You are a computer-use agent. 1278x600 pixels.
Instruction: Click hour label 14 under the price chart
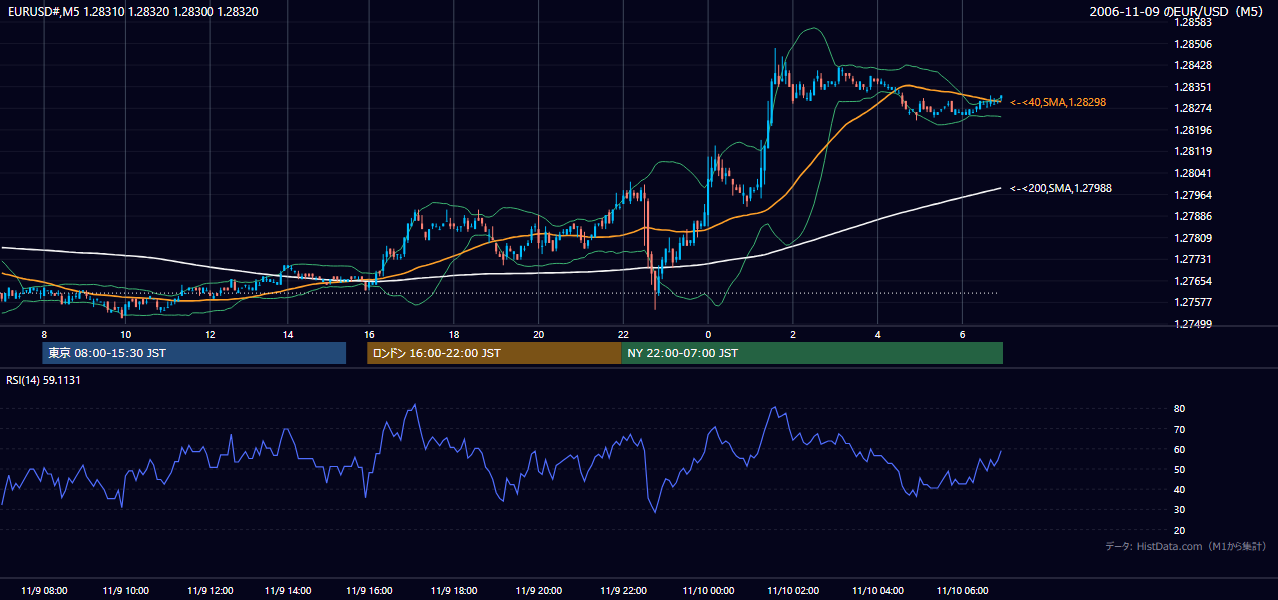click(287, 334)
